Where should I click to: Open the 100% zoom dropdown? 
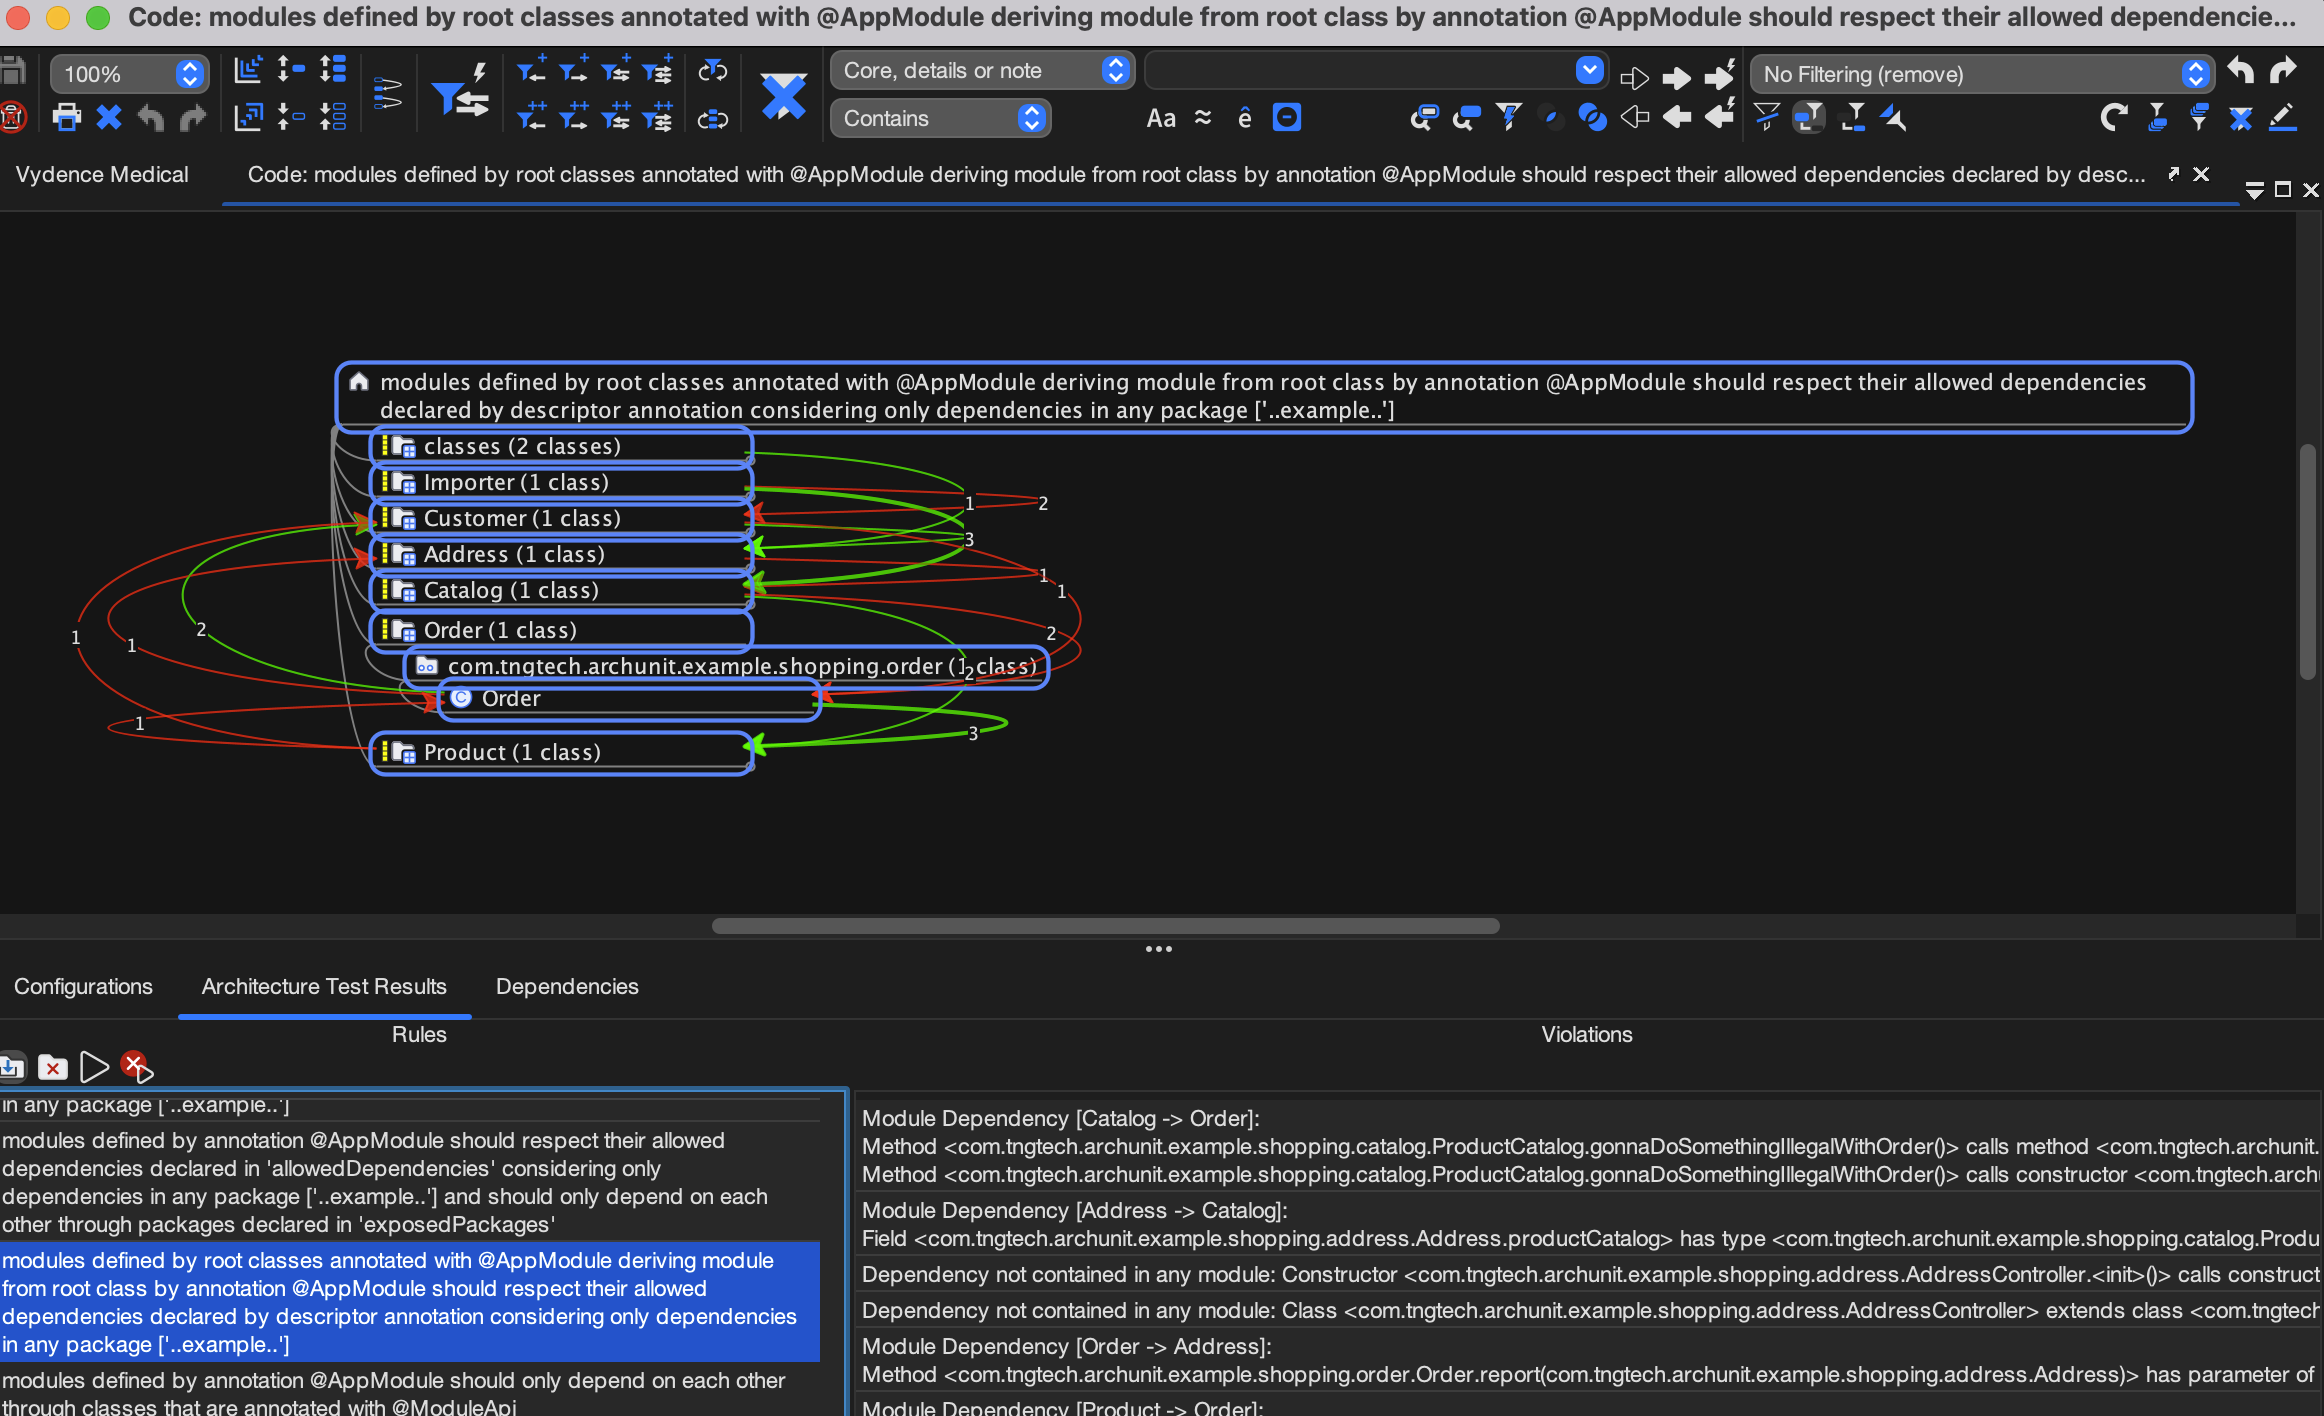129,74
